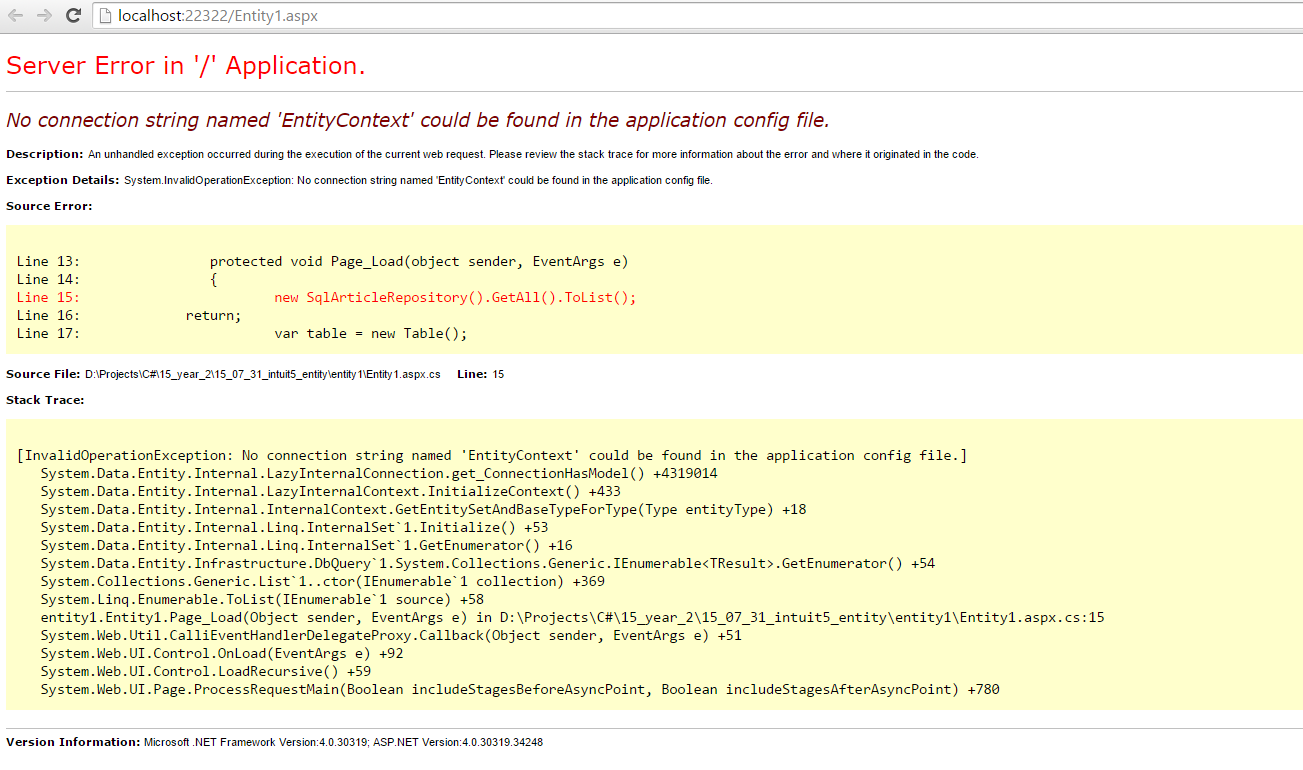The image size is (1303, 770).
Task: Click the System.Linq.Enumerable.ToList +58 line
Action: 262,600
